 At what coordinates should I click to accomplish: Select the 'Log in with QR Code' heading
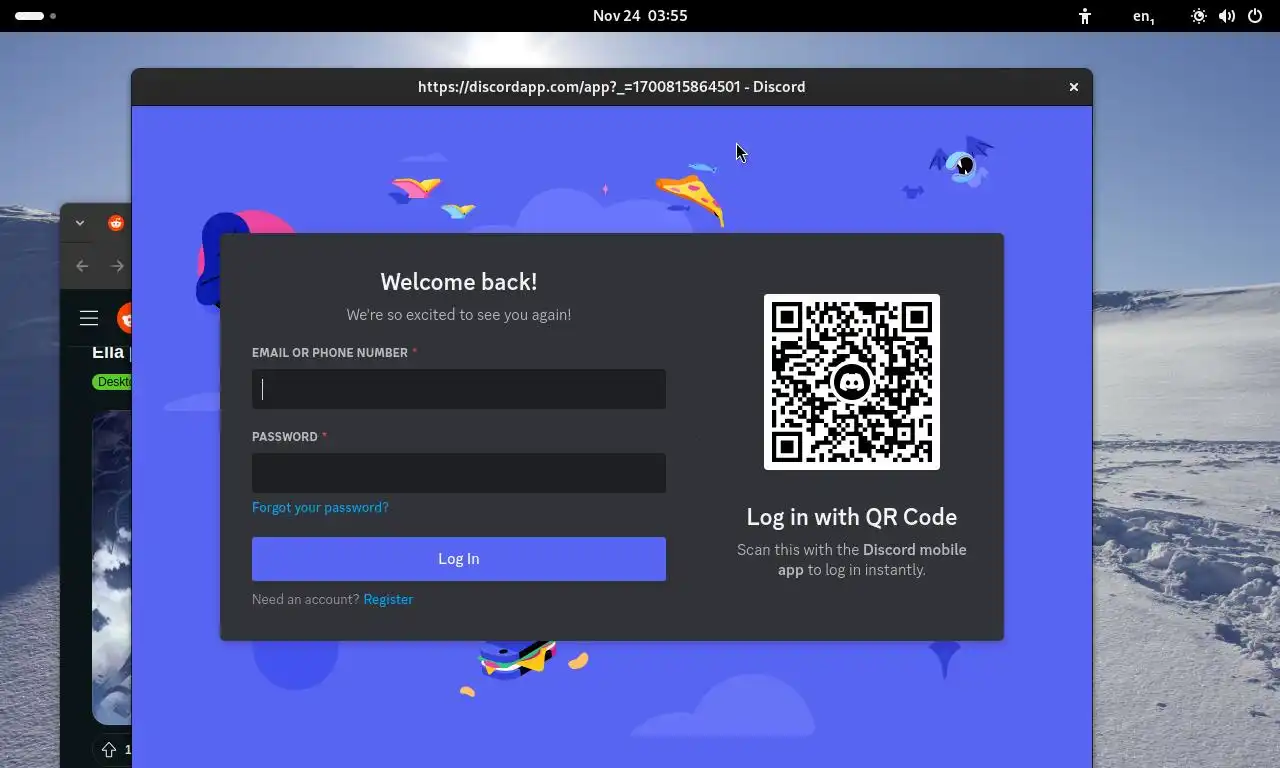coord(852,517)
